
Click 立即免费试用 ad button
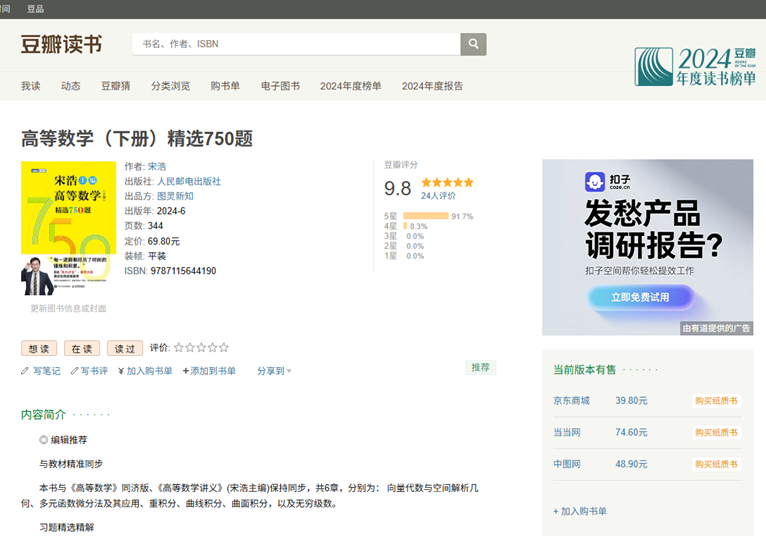coord(640,297)
